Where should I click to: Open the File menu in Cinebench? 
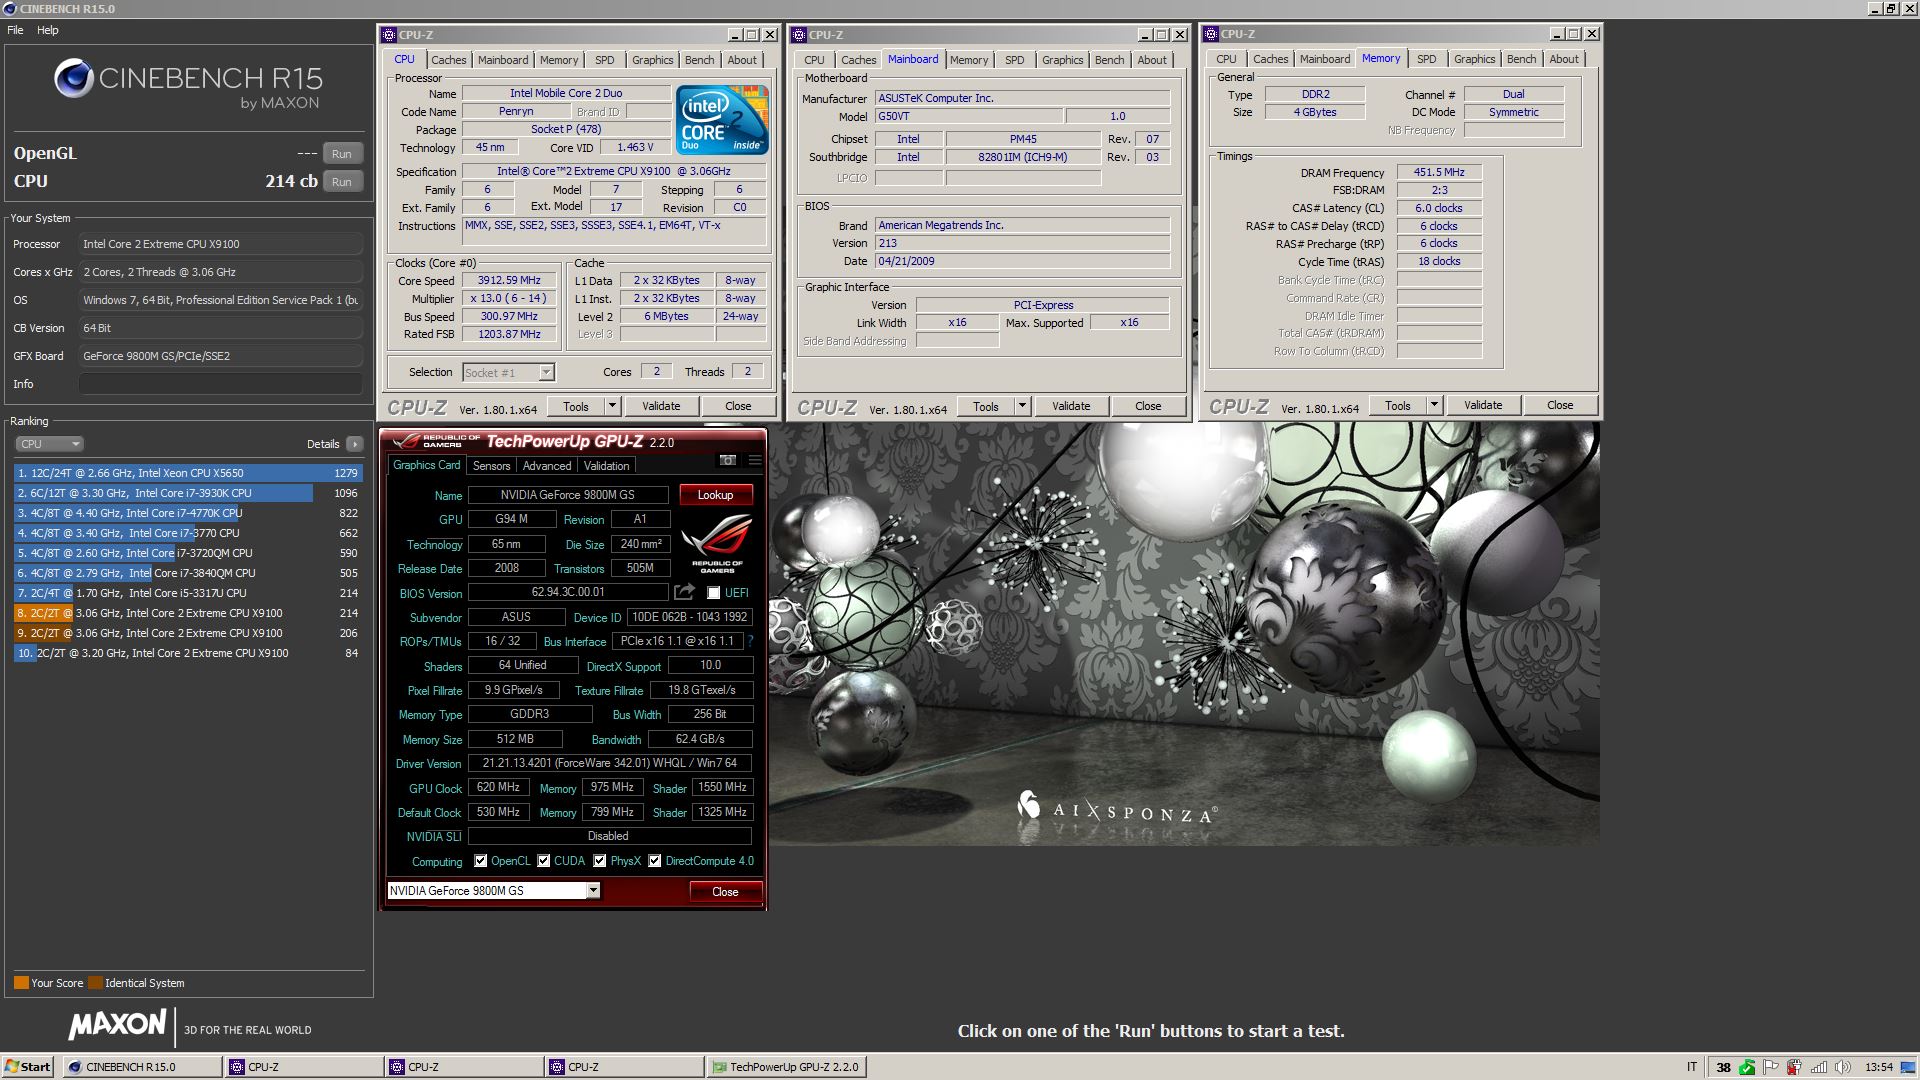pos(15,30)
